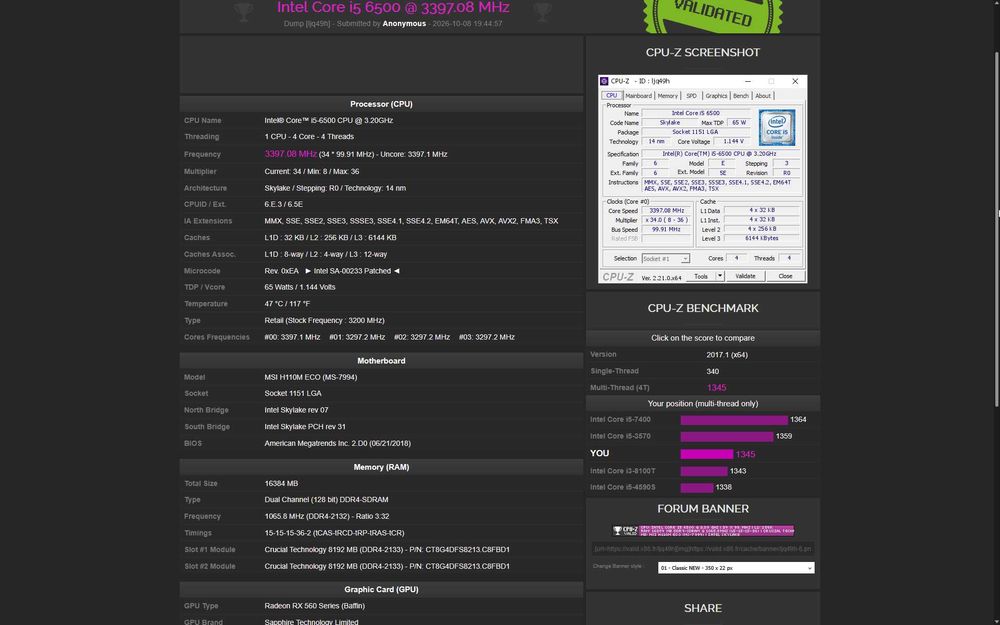Click the green VALIDATED badge

click(712, 15)
